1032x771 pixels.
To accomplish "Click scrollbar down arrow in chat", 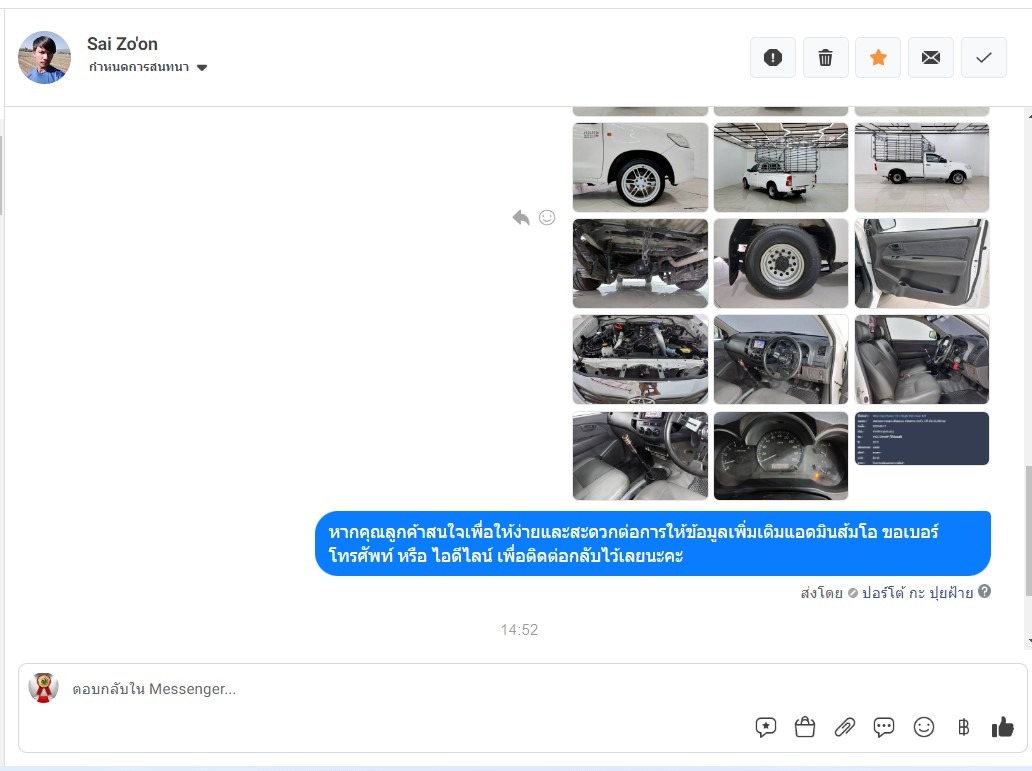I will pos(1029,641).
